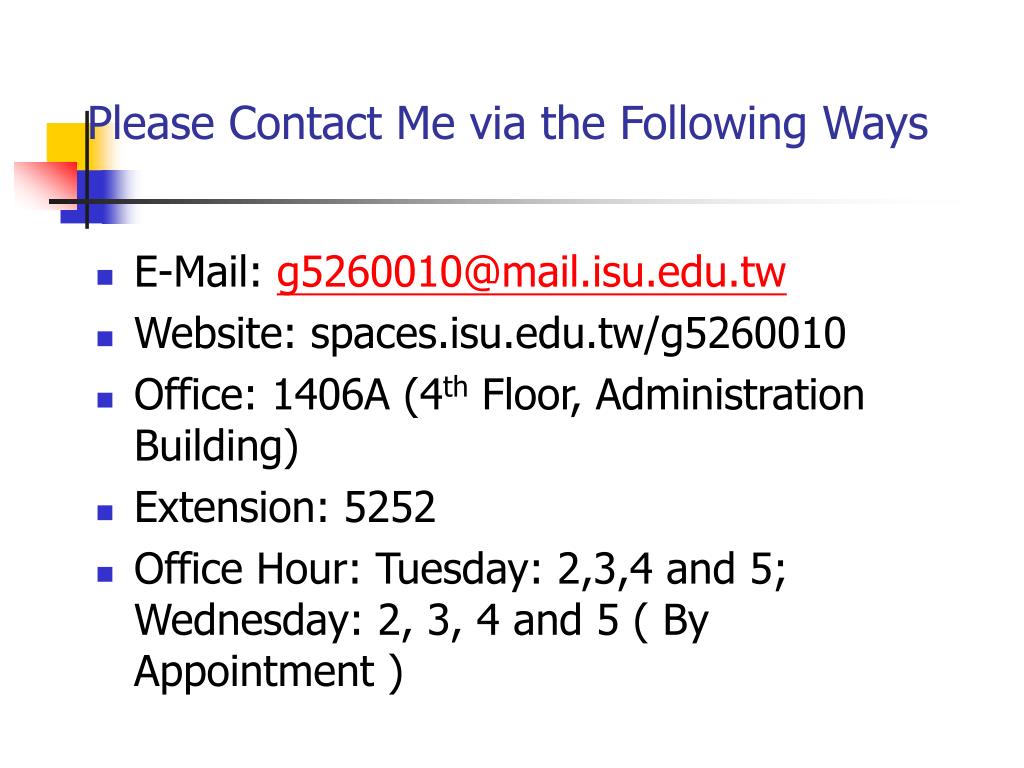Click the blue bullet beside E-Mail
The image size is (1024, 768).
[x=104, y=277]
